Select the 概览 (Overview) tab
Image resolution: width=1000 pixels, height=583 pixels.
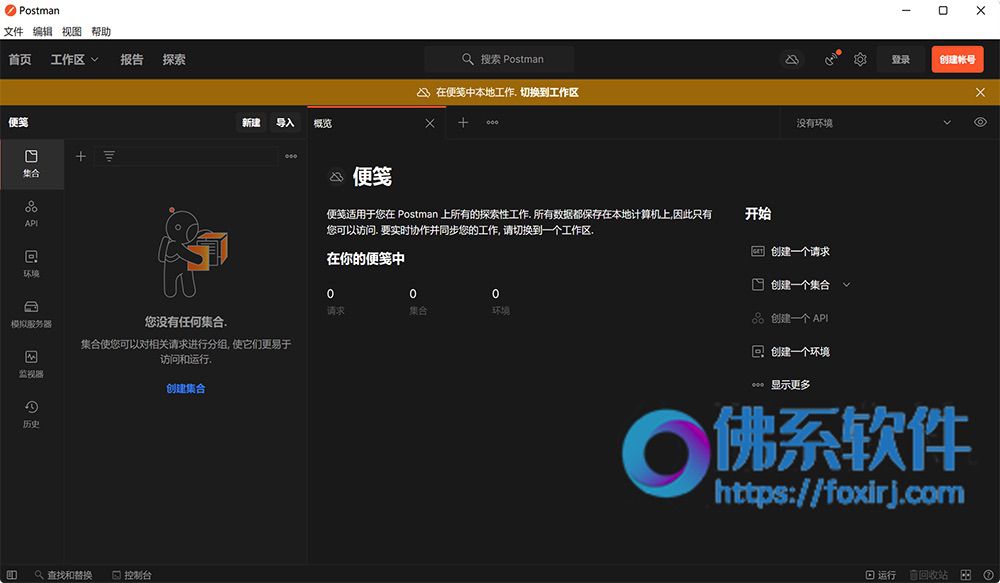point(376,123)
